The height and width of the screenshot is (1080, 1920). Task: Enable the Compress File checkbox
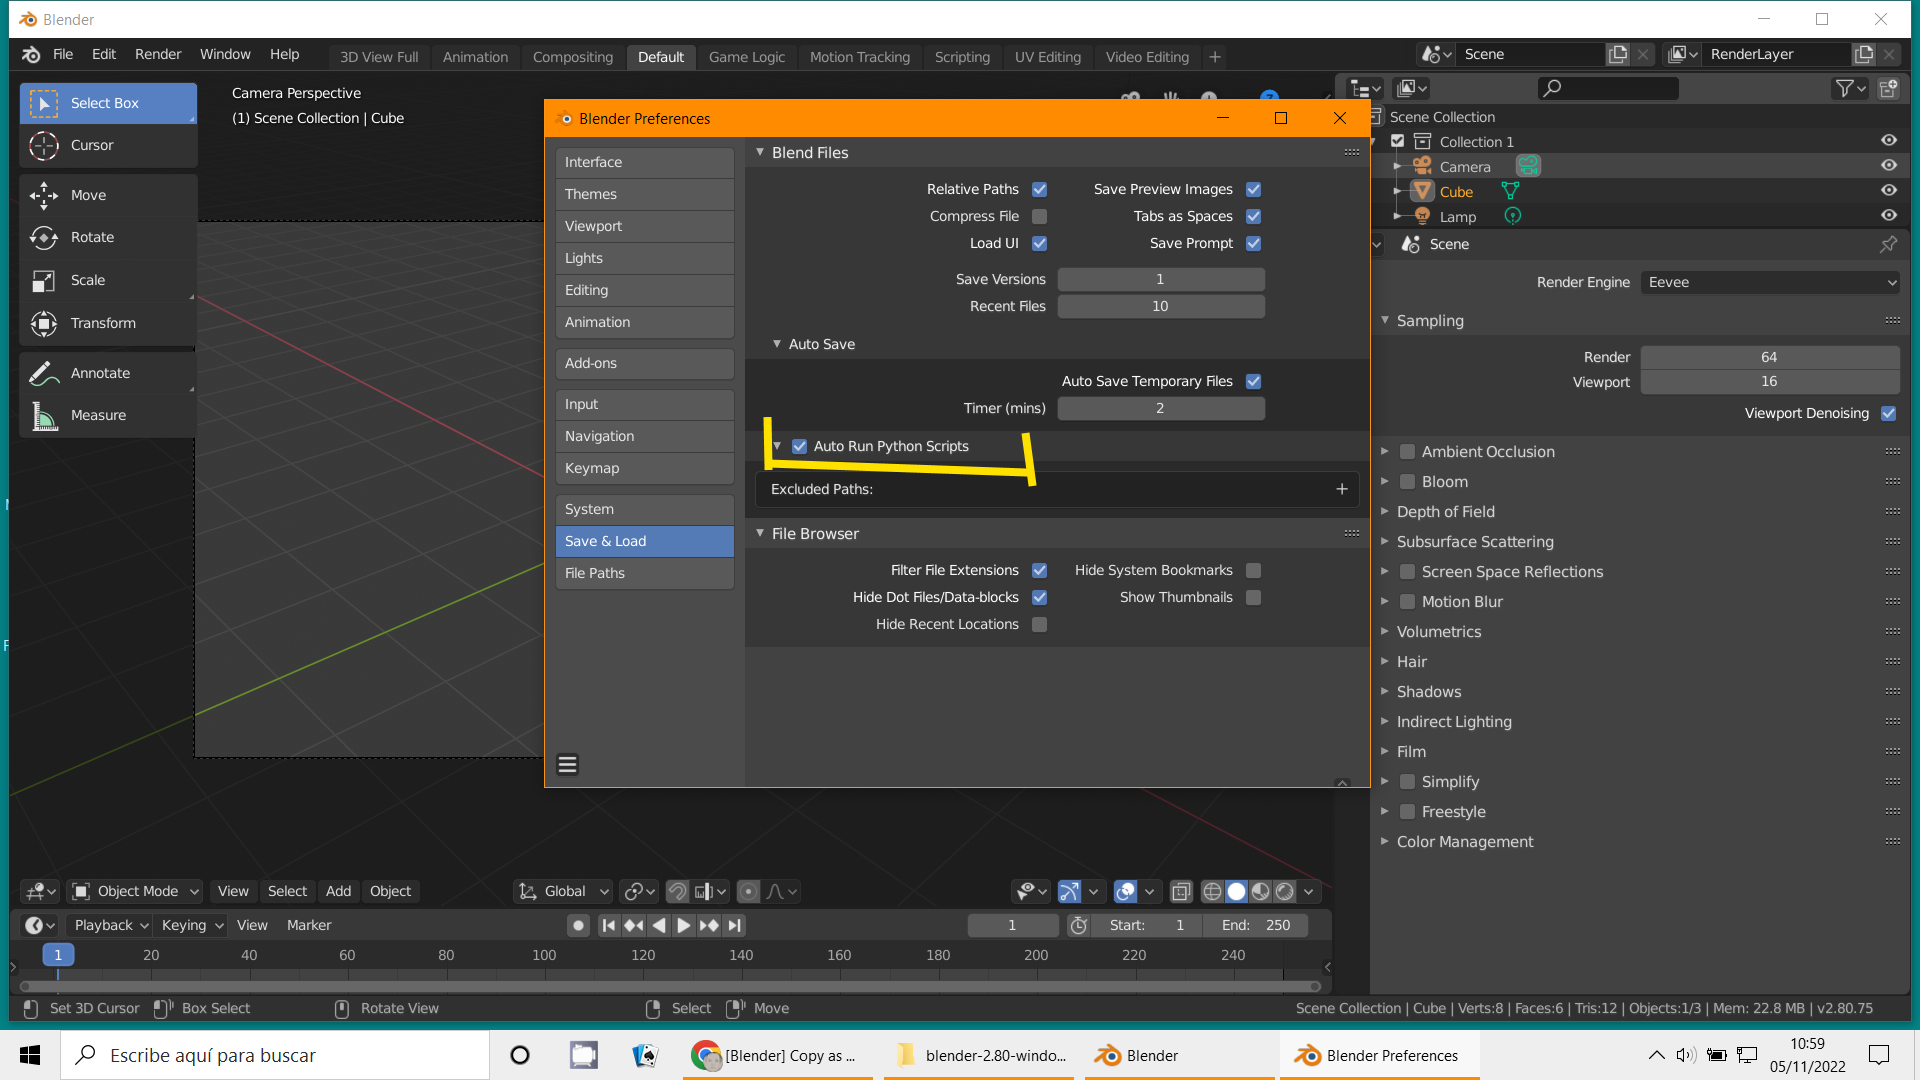coord(1039,216)
